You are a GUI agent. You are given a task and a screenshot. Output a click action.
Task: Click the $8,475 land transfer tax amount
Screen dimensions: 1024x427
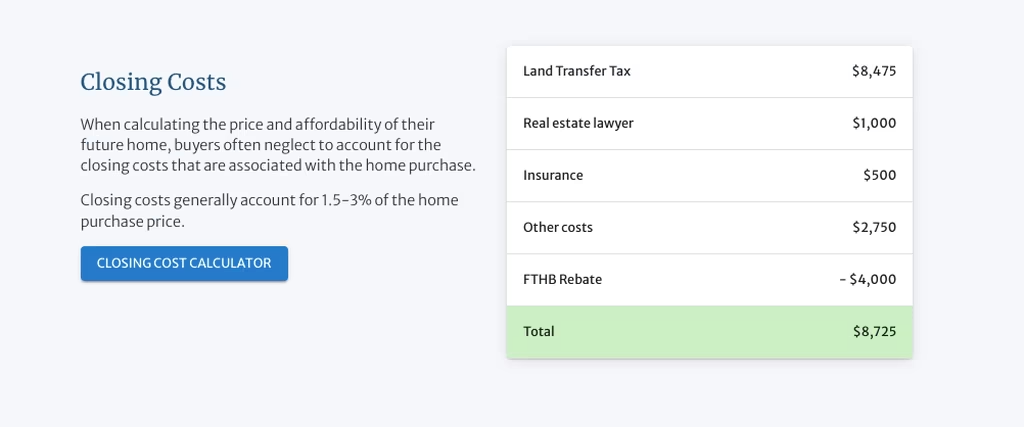[x=874, y=71]
